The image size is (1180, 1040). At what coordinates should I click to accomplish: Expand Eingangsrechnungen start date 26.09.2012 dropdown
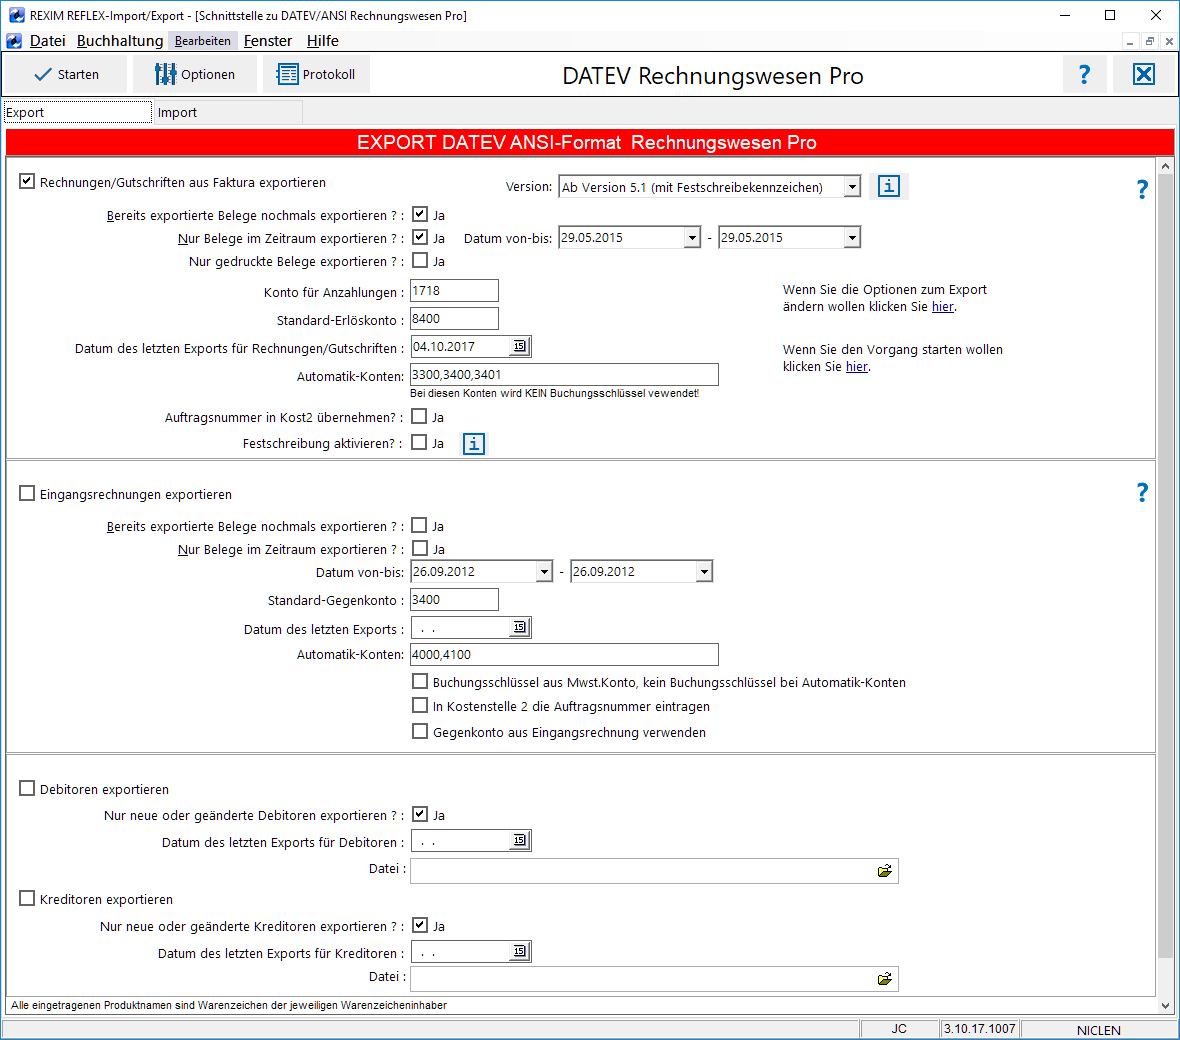pos(545,572)
